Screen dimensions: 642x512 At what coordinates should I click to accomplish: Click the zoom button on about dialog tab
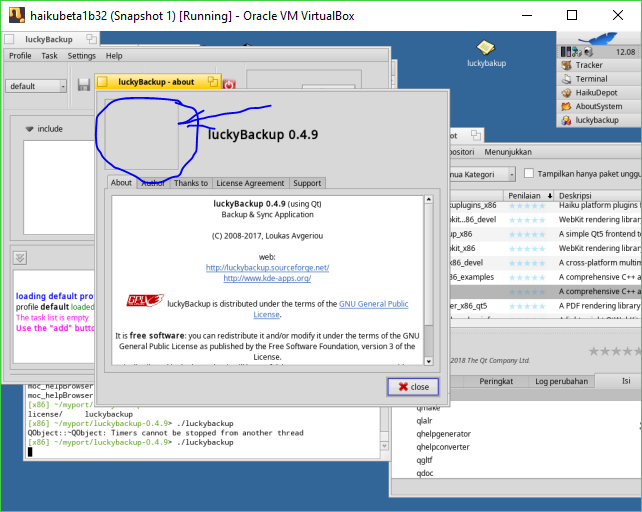pyautogui.click(x=213, y=82)
